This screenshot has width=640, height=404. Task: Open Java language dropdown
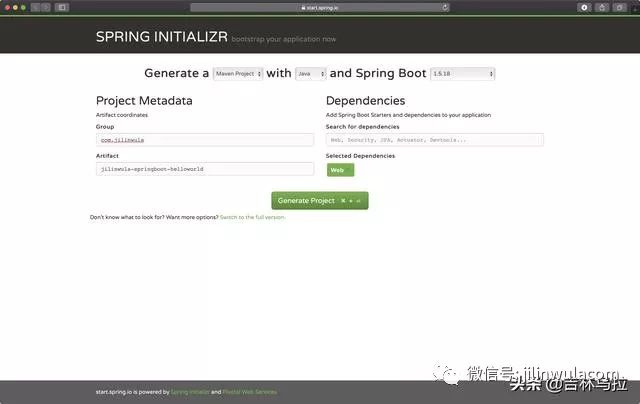pos(311,74)
